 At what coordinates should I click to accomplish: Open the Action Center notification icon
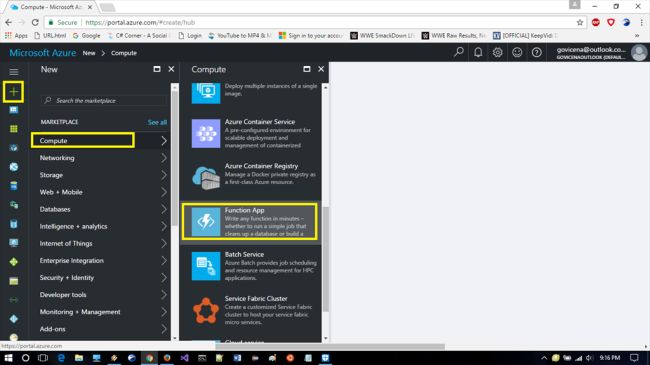tap(634, 358)
